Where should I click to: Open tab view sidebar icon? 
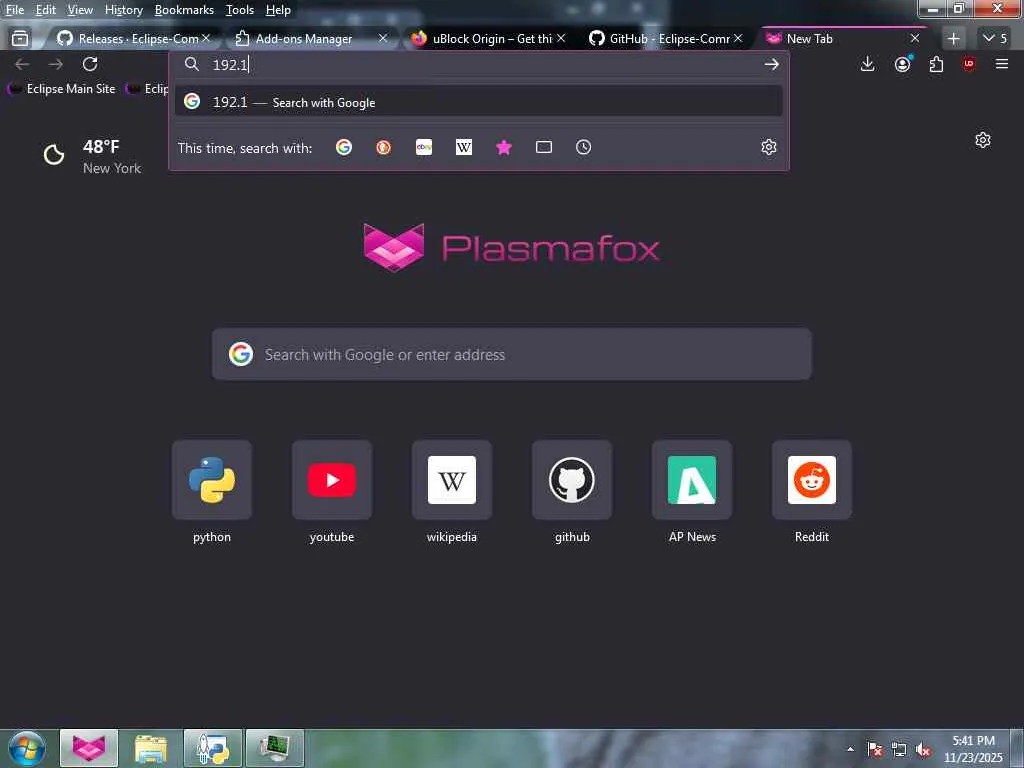20,39
